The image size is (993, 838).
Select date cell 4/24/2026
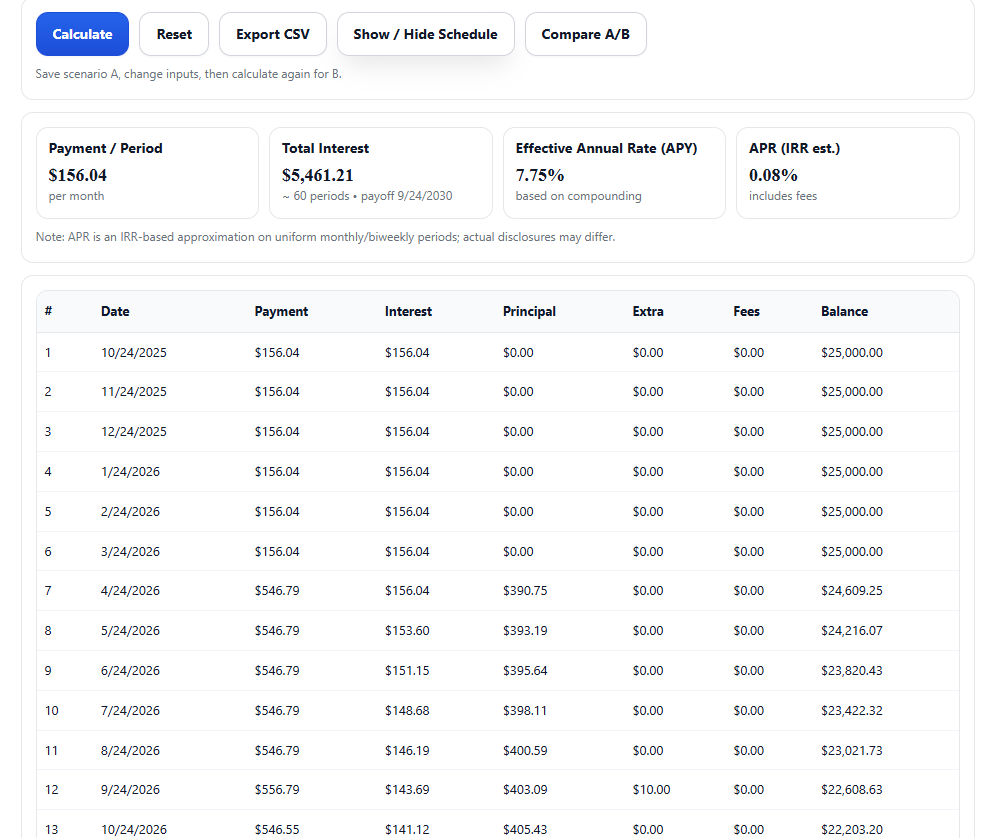(x=130, y=590)
